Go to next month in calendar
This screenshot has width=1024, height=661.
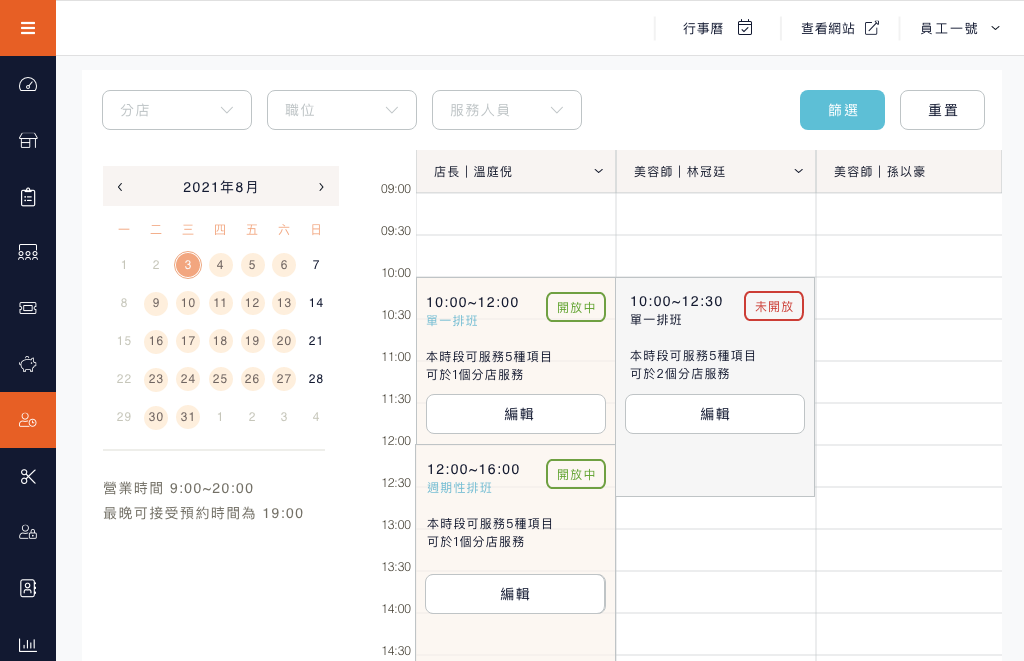pyautogui.click(x=321, y=187)
